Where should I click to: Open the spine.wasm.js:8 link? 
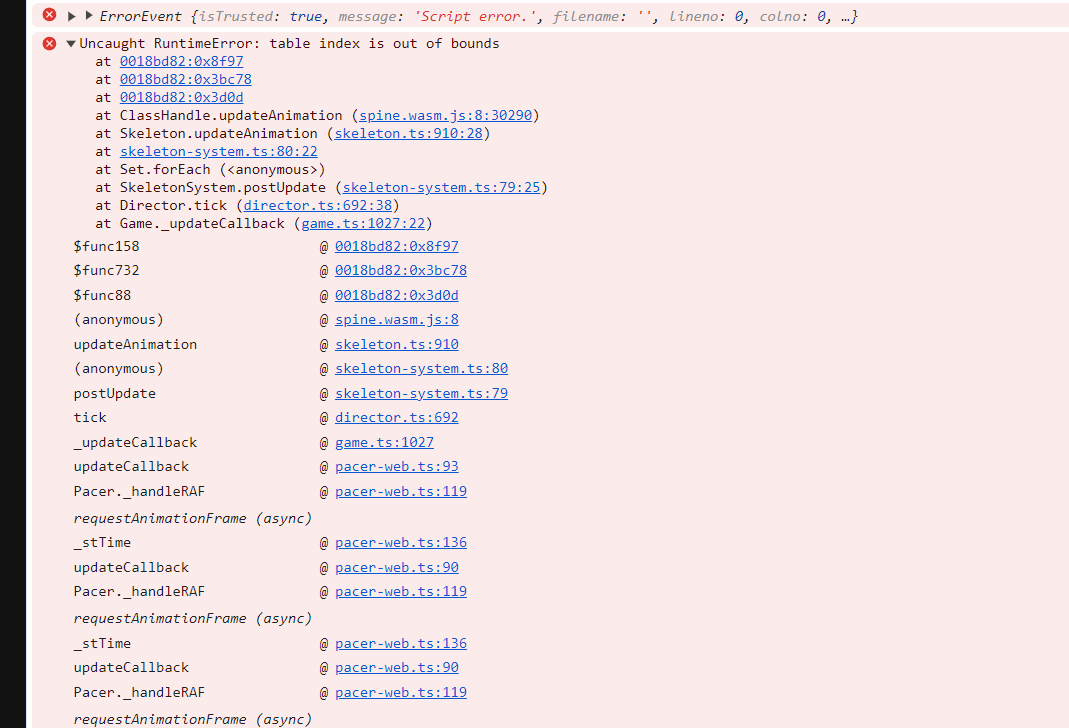397,320
